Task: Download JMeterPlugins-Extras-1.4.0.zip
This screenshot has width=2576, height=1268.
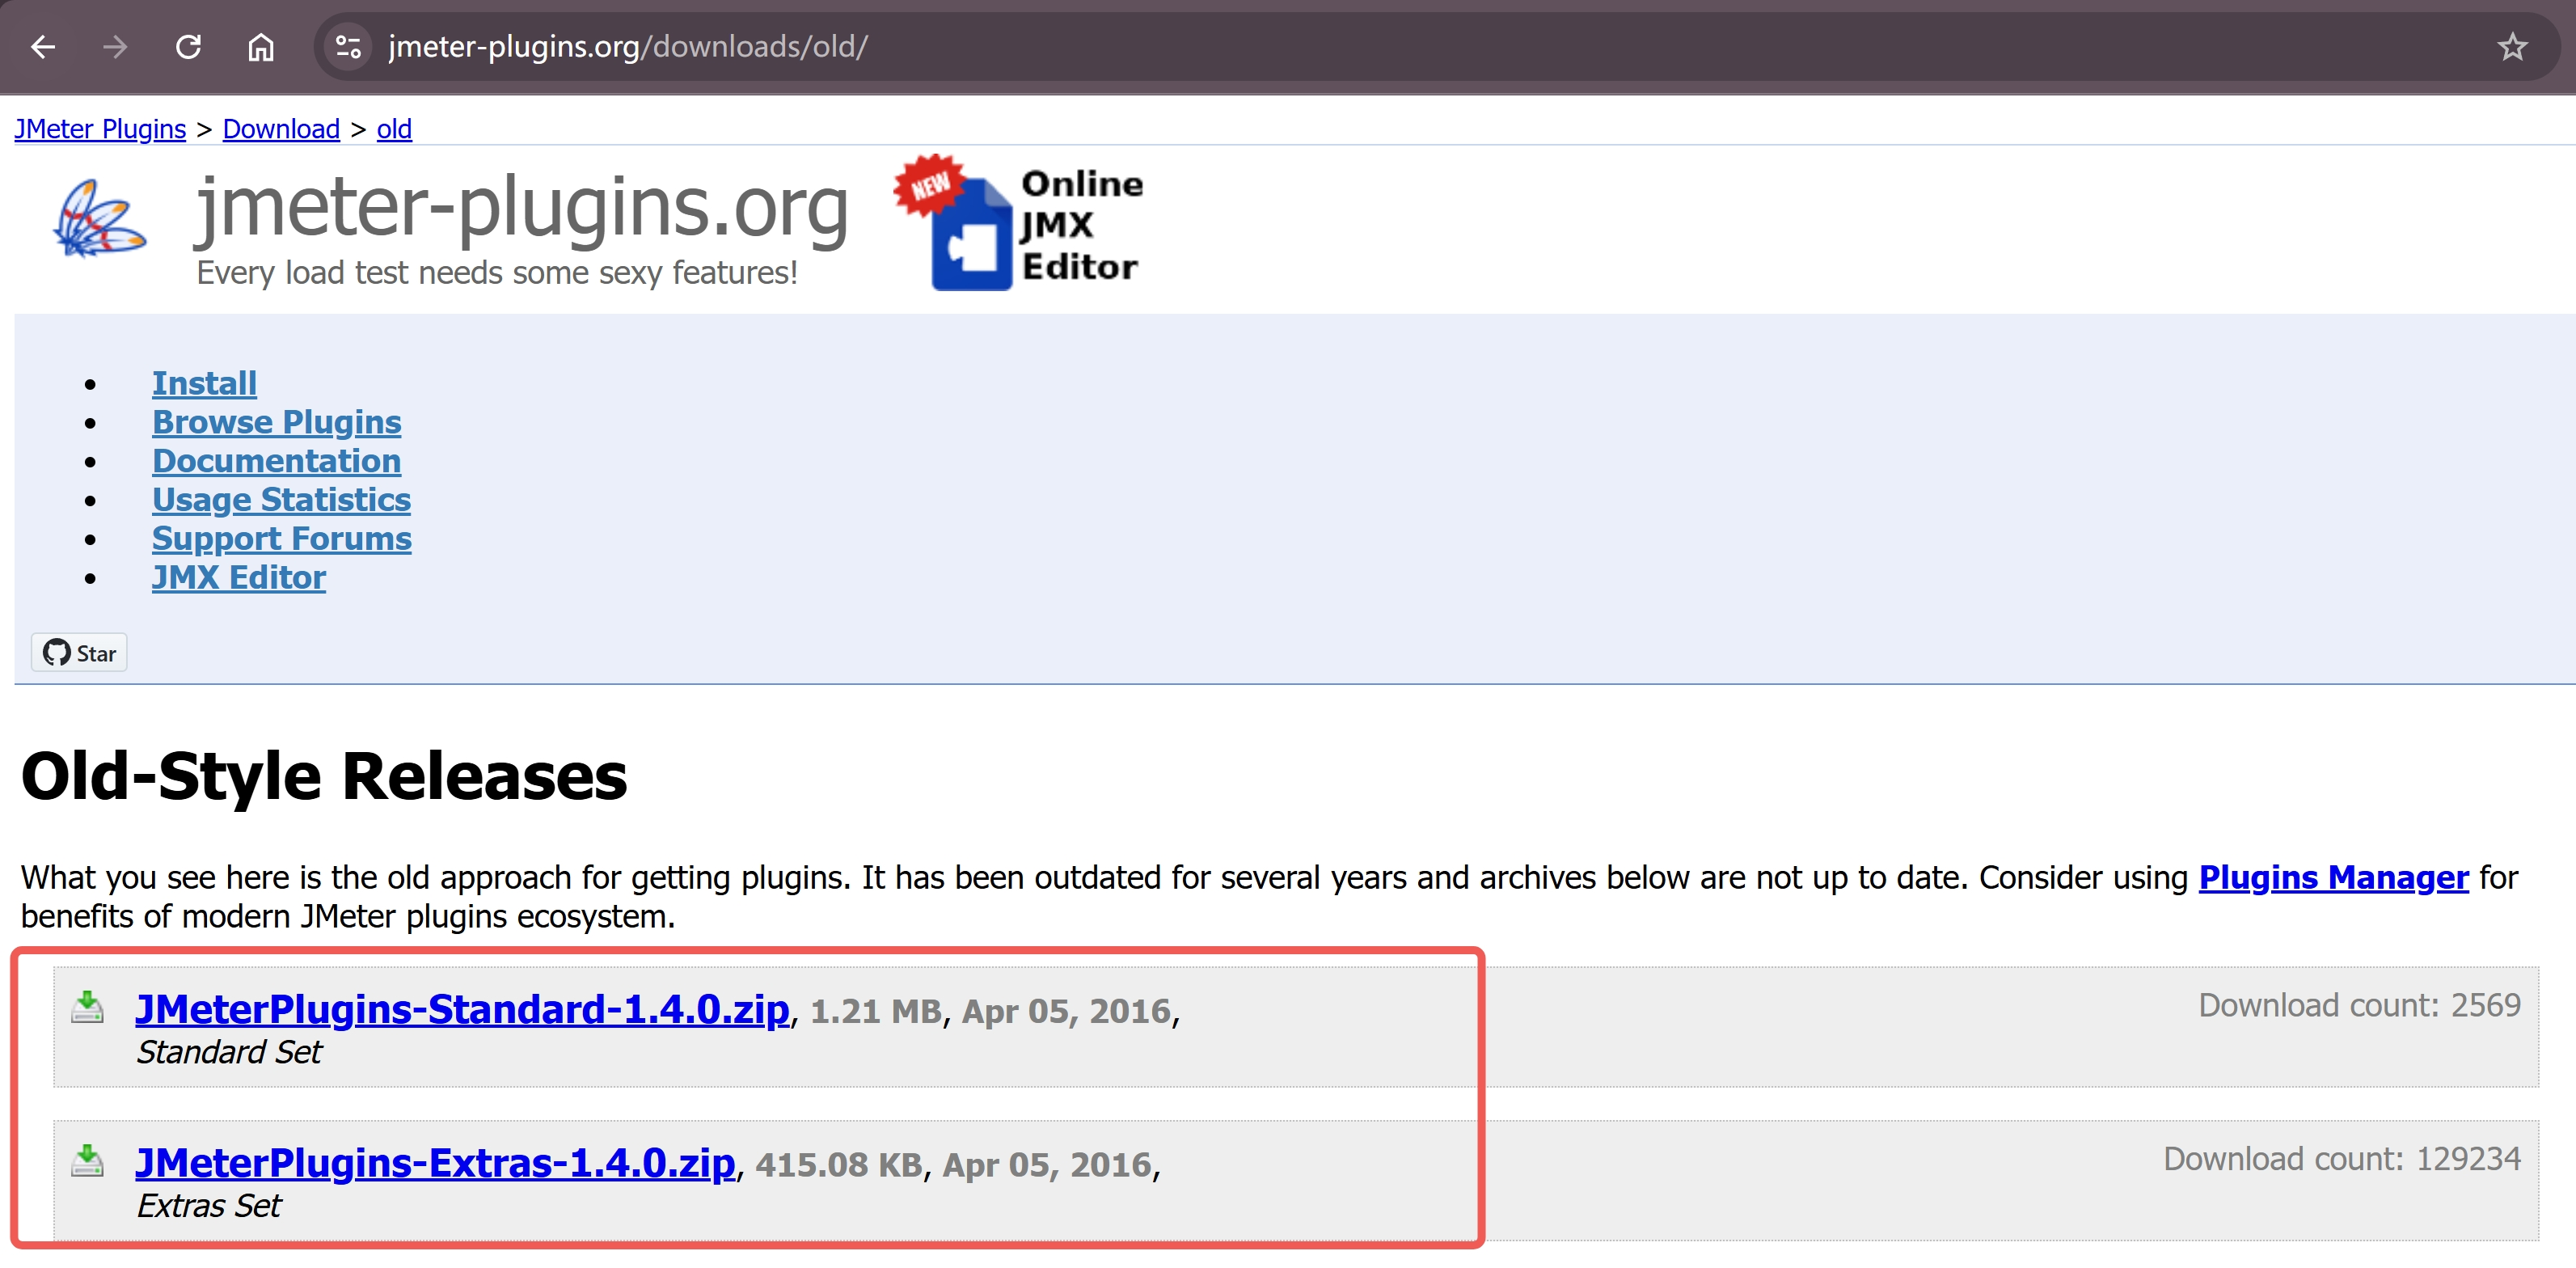Action: tap(435, 1163)
